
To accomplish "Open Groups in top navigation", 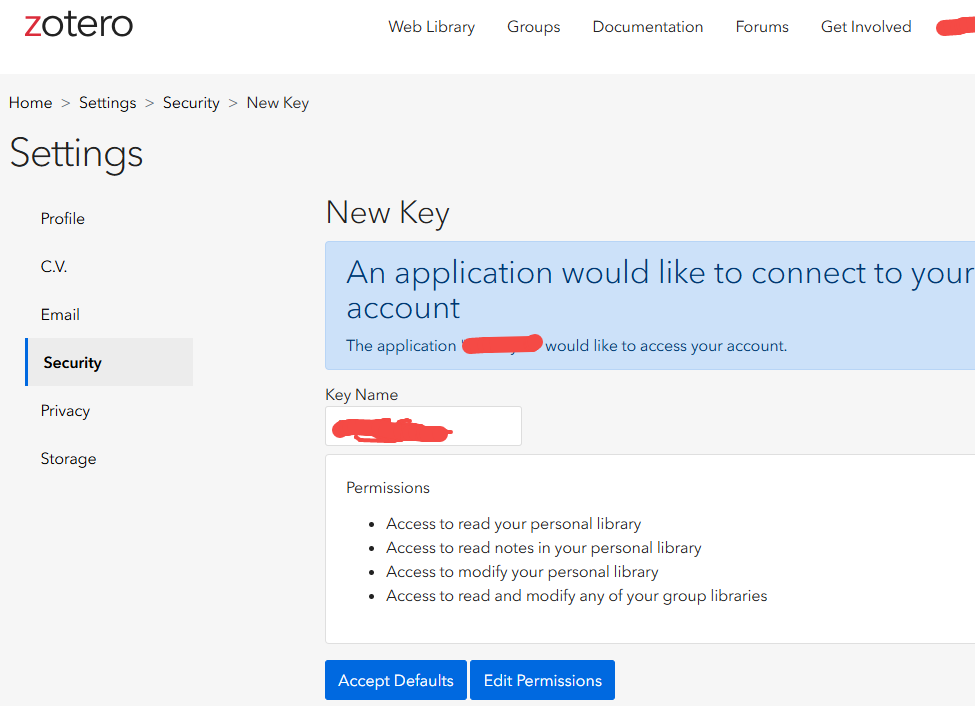I will click(x=534, y=27).
